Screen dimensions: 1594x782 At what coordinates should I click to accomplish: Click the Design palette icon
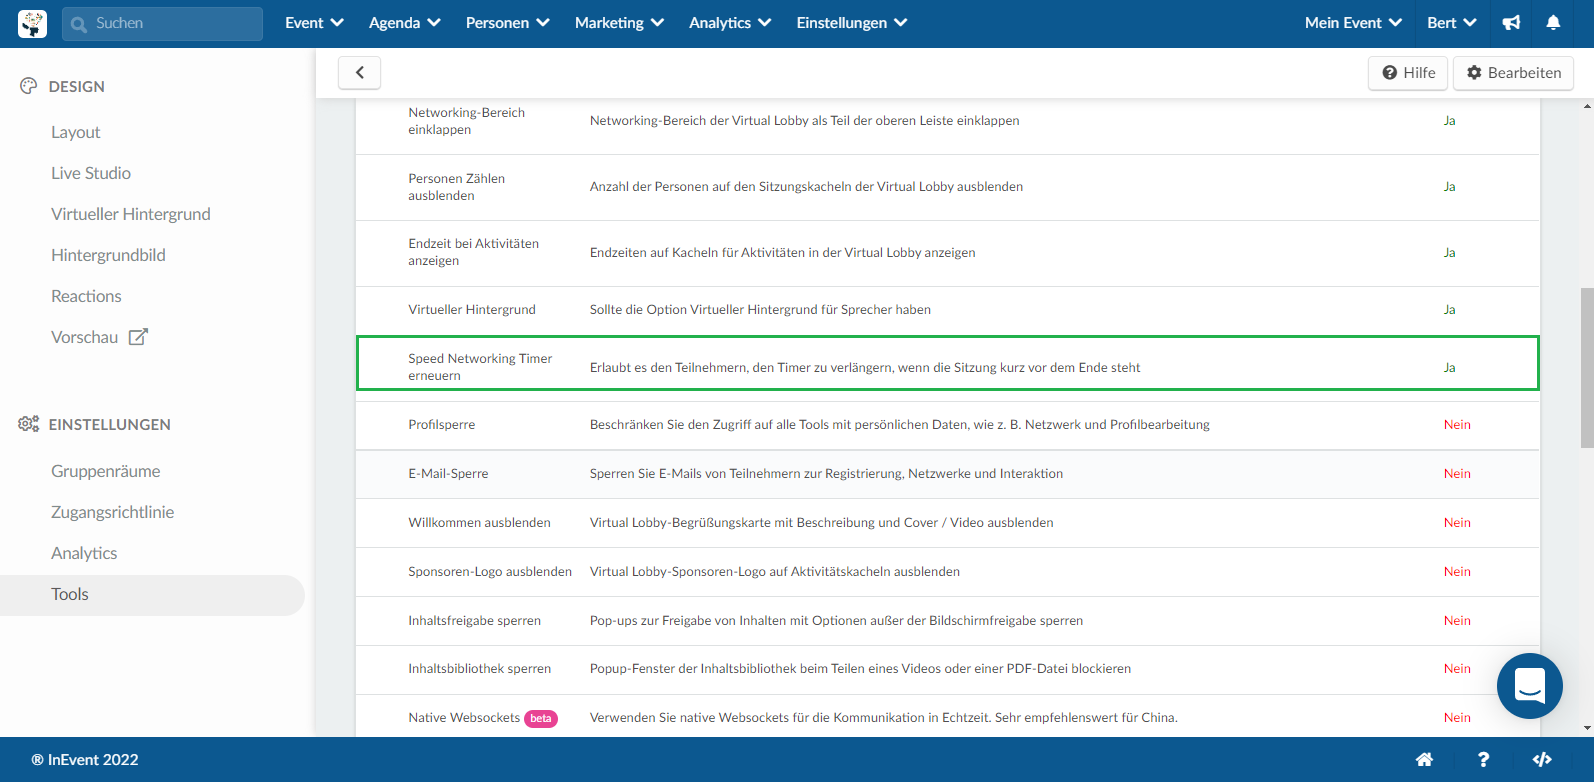tap(29, 86)
